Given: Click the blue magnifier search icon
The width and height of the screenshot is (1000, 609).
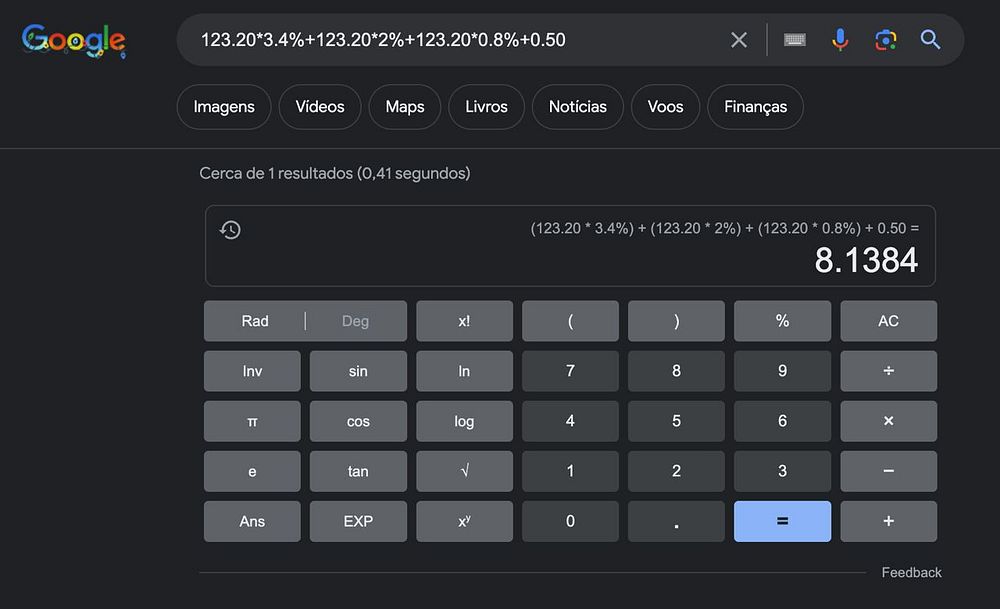Looking at the screenshot, I should pyautogui.click(x=931, y=40).
